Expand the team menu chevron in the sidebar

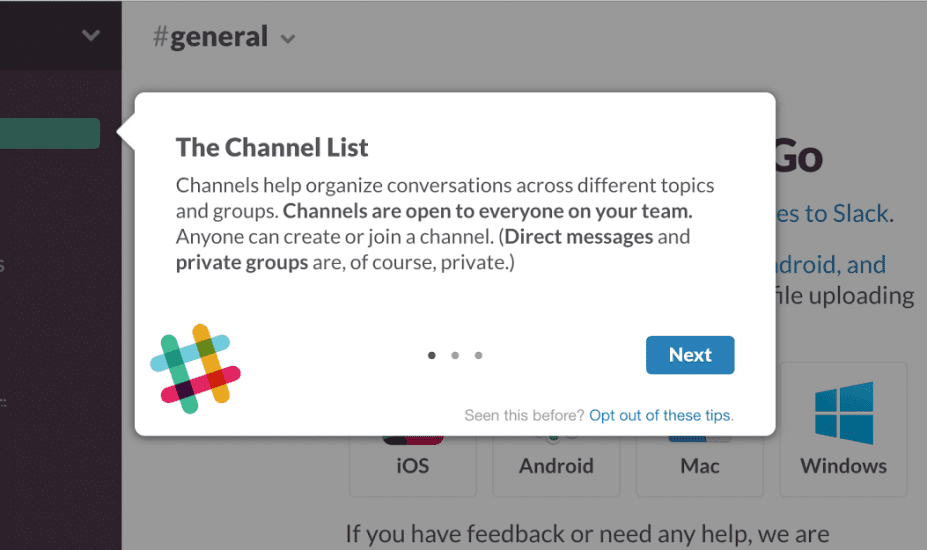pos(91,36)
